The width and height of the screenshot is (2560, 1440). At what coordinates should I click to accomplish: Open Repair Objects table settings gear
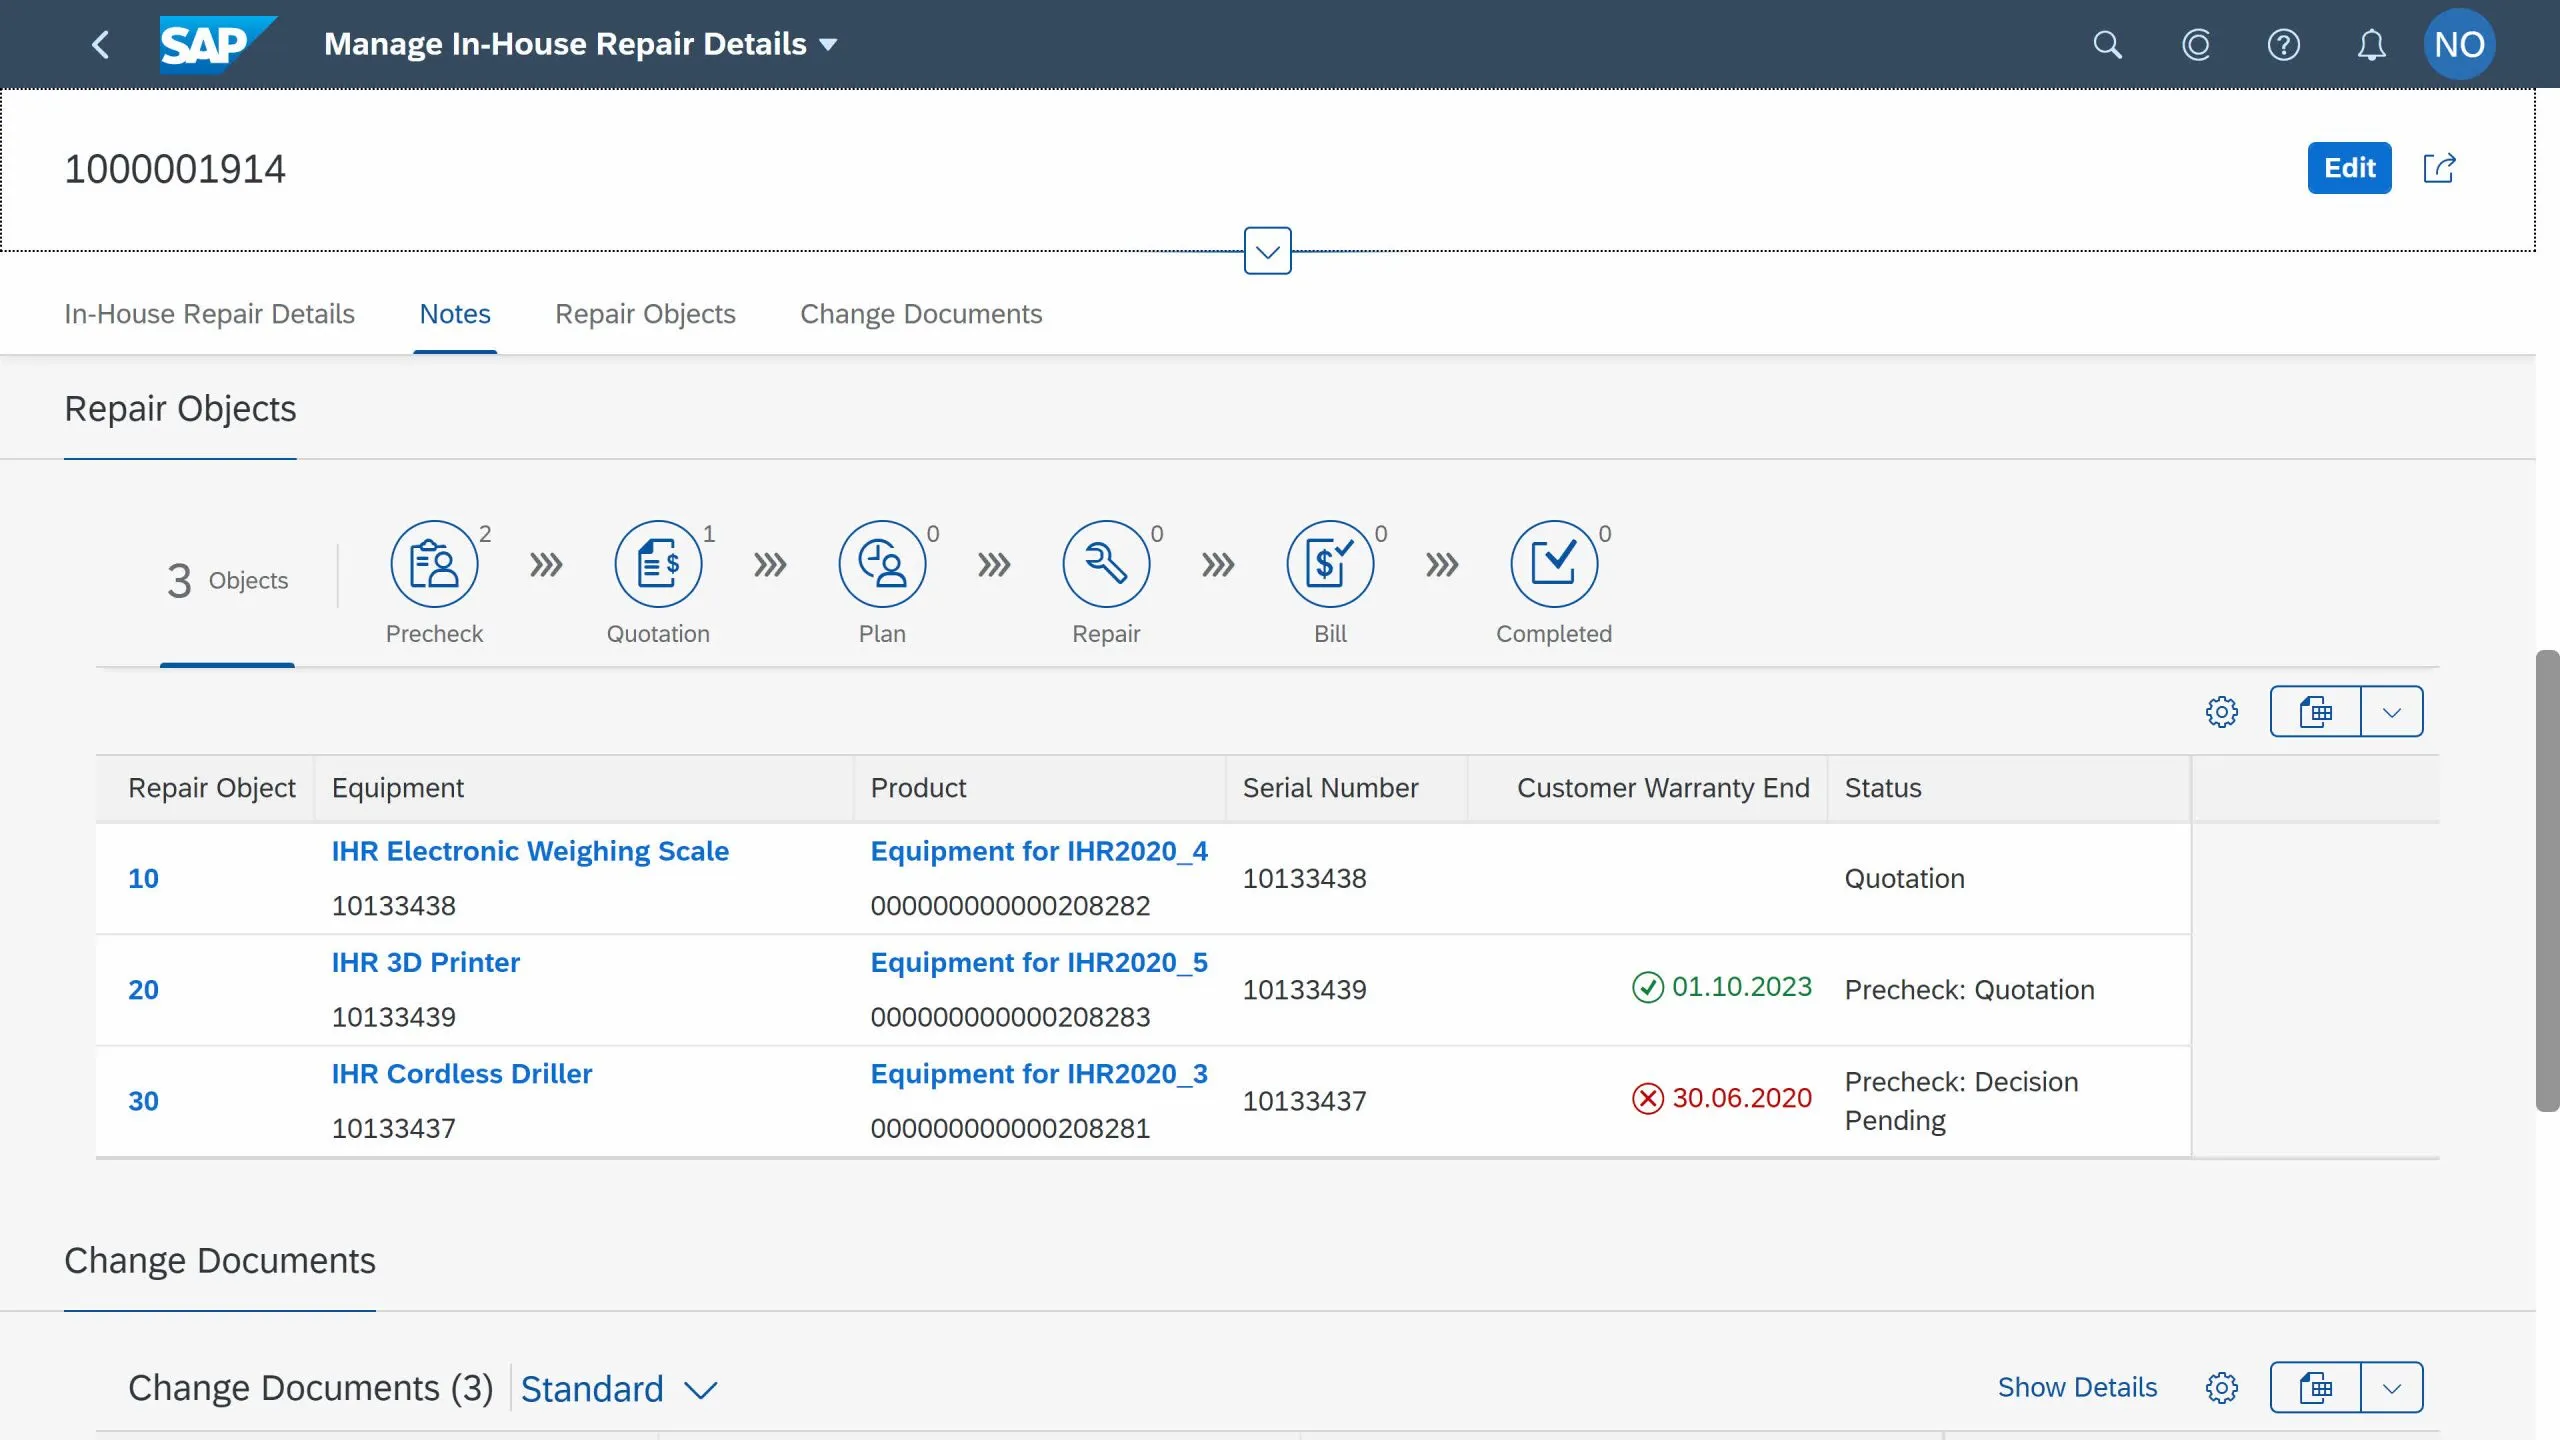(x=2221, y=712)
